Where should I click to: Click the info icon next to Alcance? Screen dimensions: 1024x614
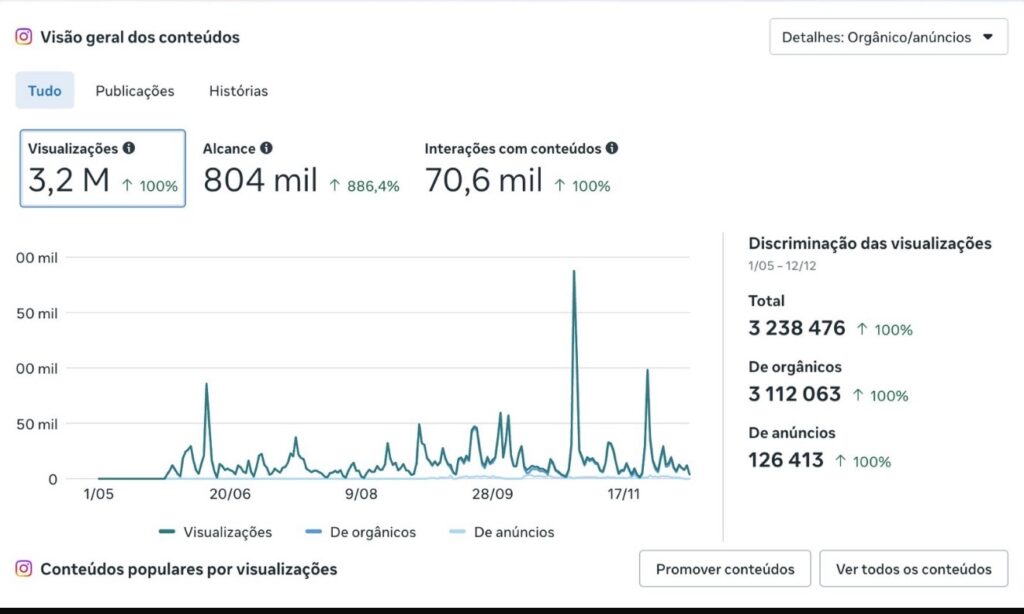point(266,148)
